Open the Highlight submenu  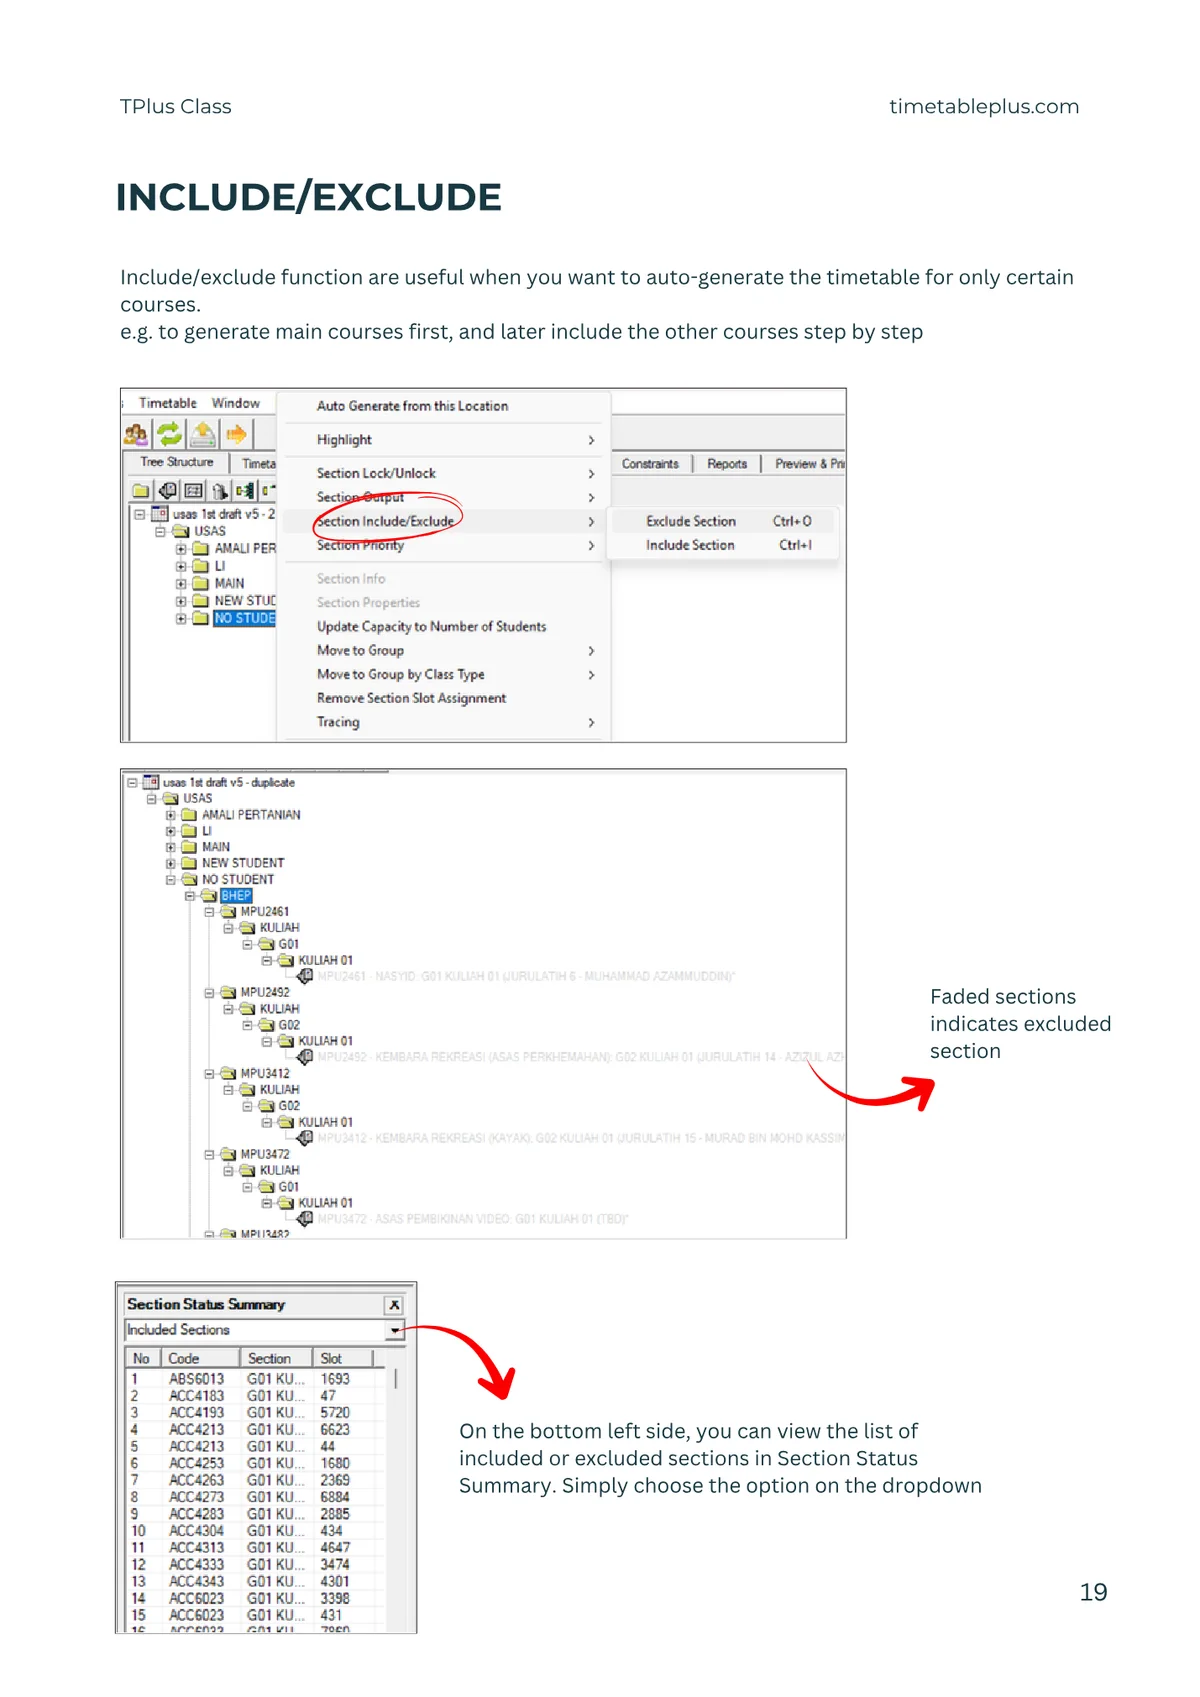click(446, 440)
